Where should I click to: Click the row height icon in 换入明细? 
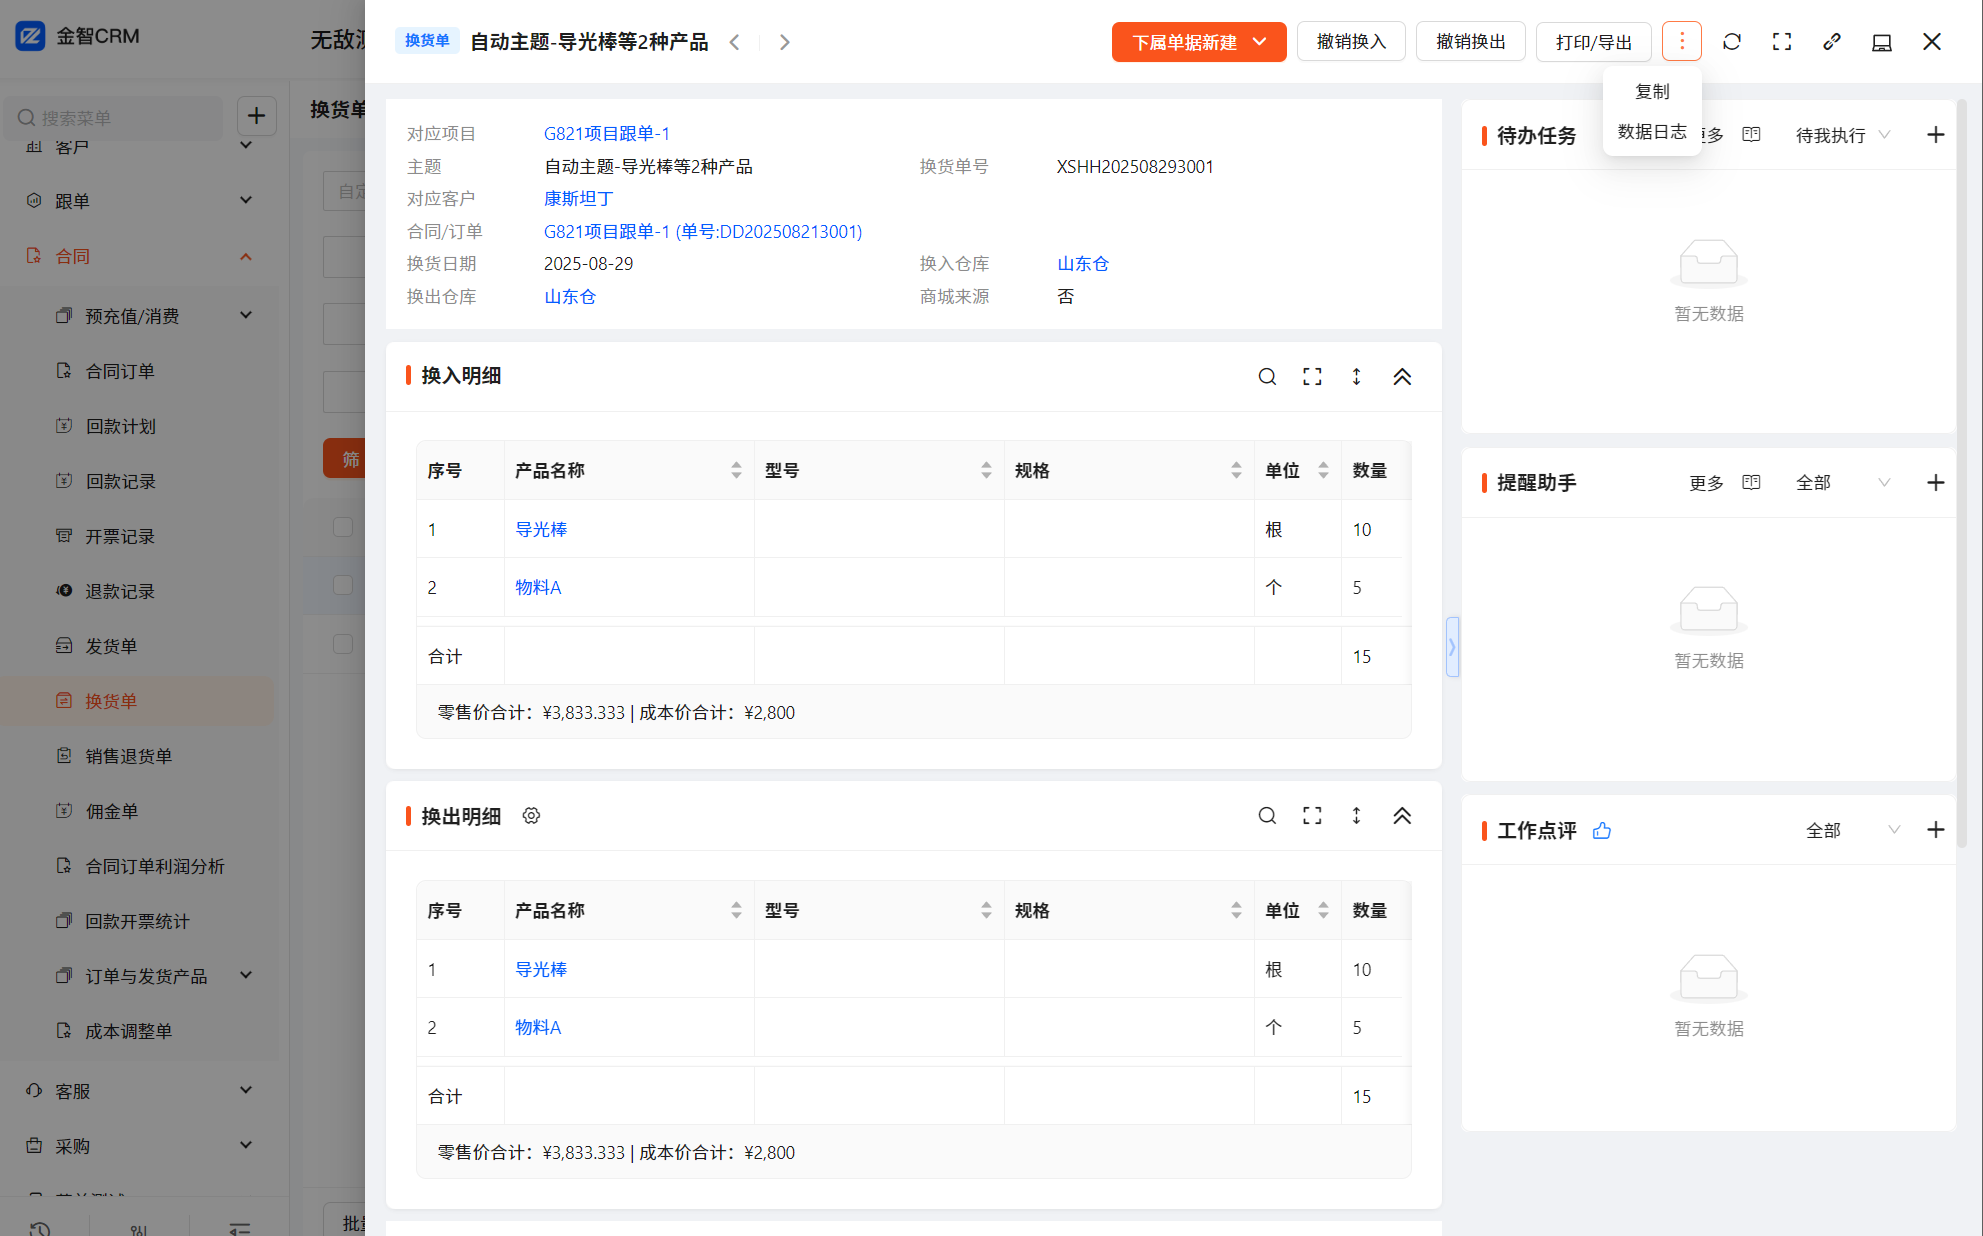pos(1357,377)
